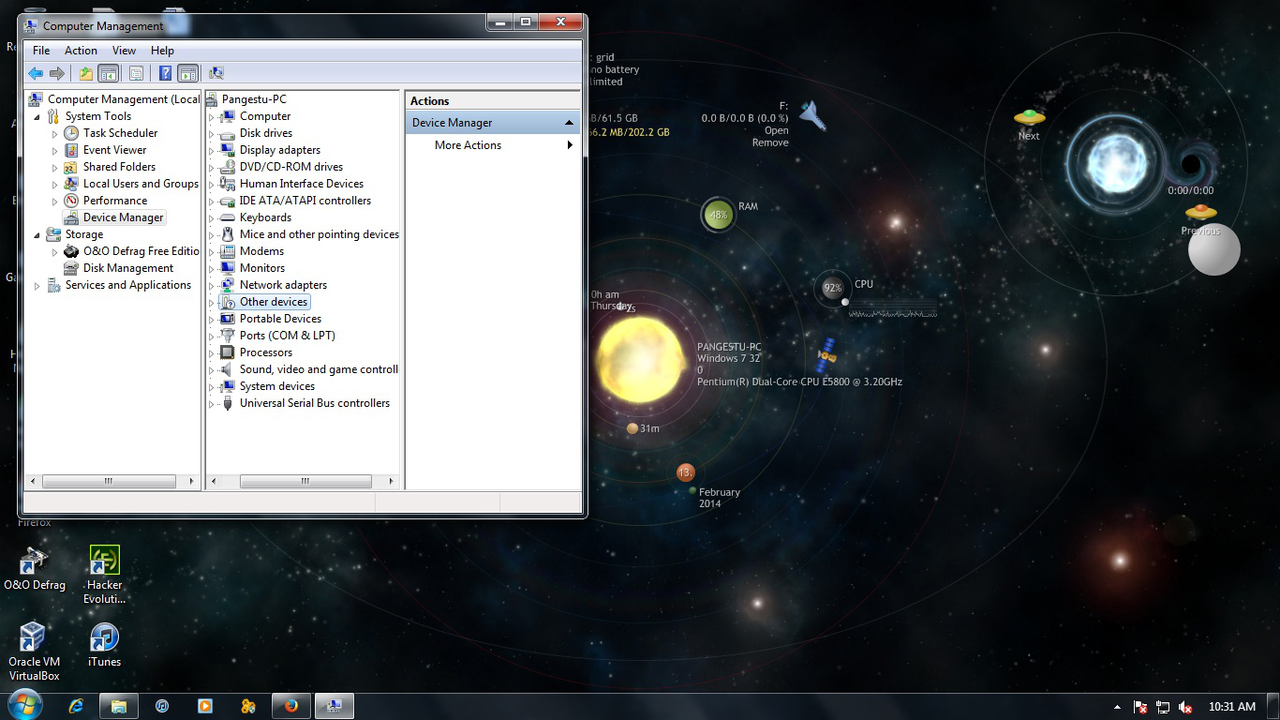1280x720 pixels.
Task: Click the Disk drives category icon
Action: click(227, 133)
